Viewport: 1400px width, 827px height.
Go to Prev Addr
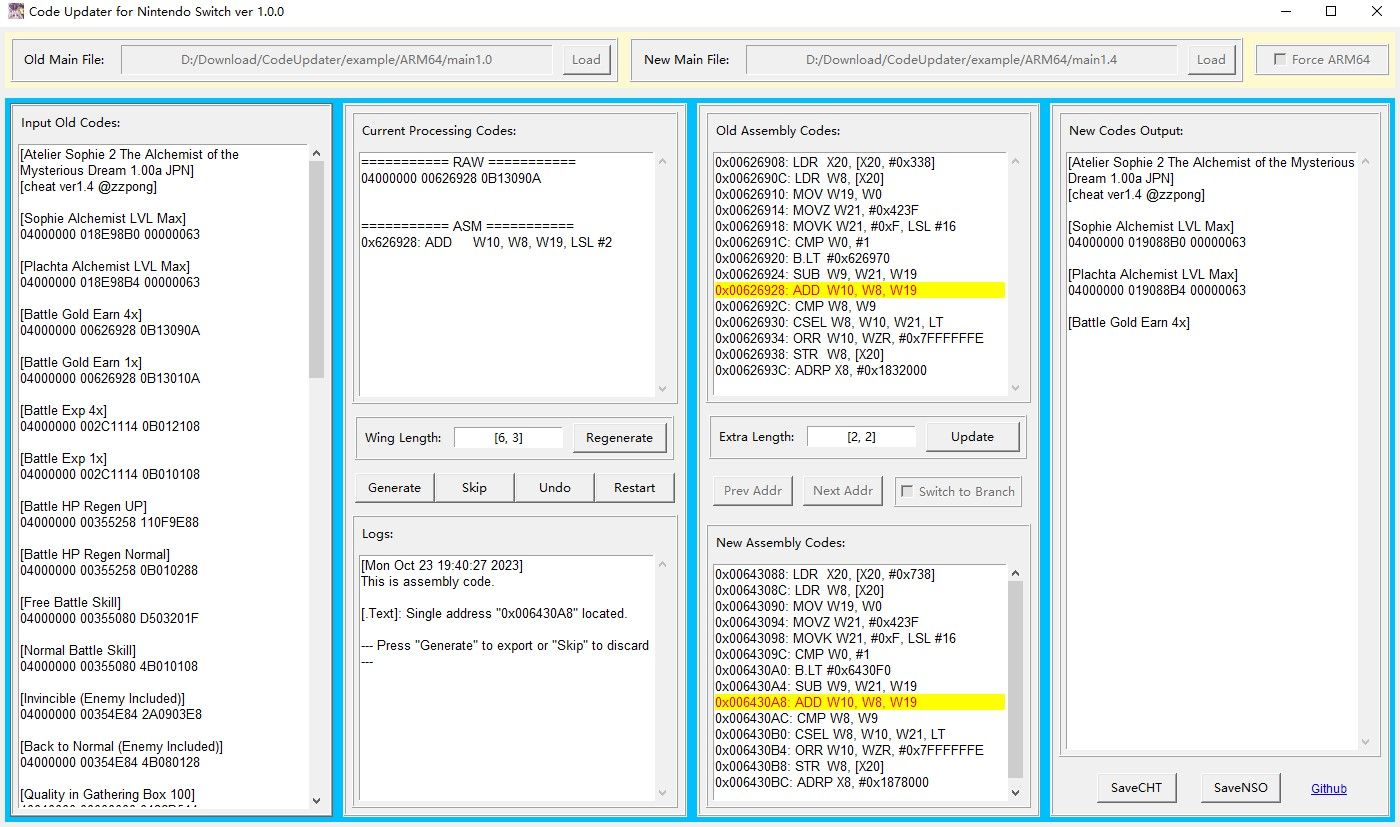click(x=752, y=490)
